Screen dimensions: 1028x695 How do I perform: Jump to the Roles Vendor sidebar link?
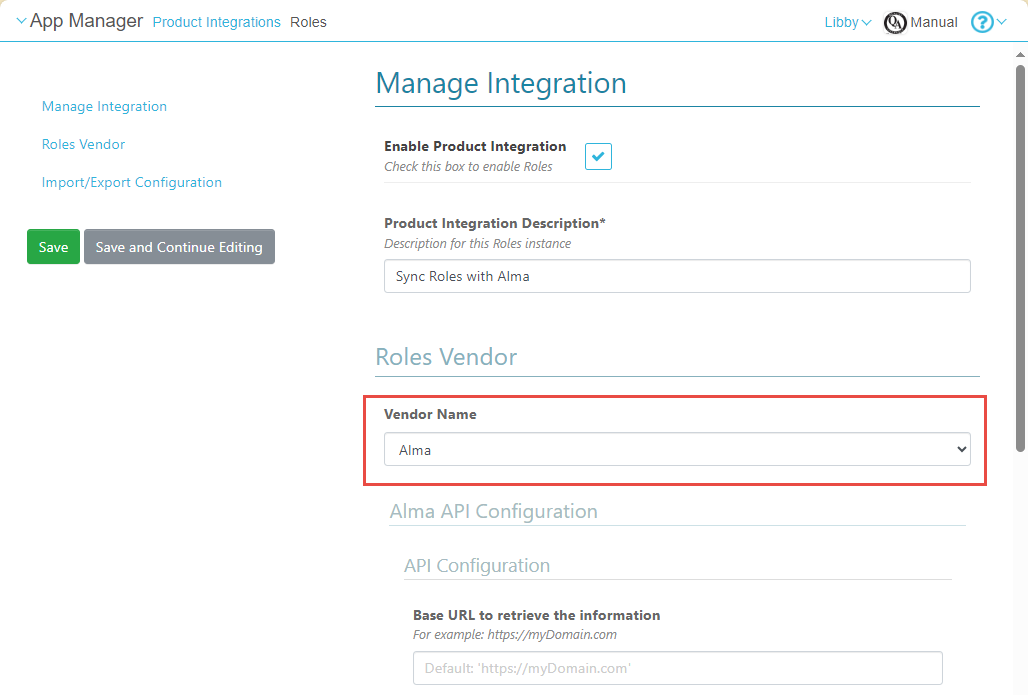[83, 144]
